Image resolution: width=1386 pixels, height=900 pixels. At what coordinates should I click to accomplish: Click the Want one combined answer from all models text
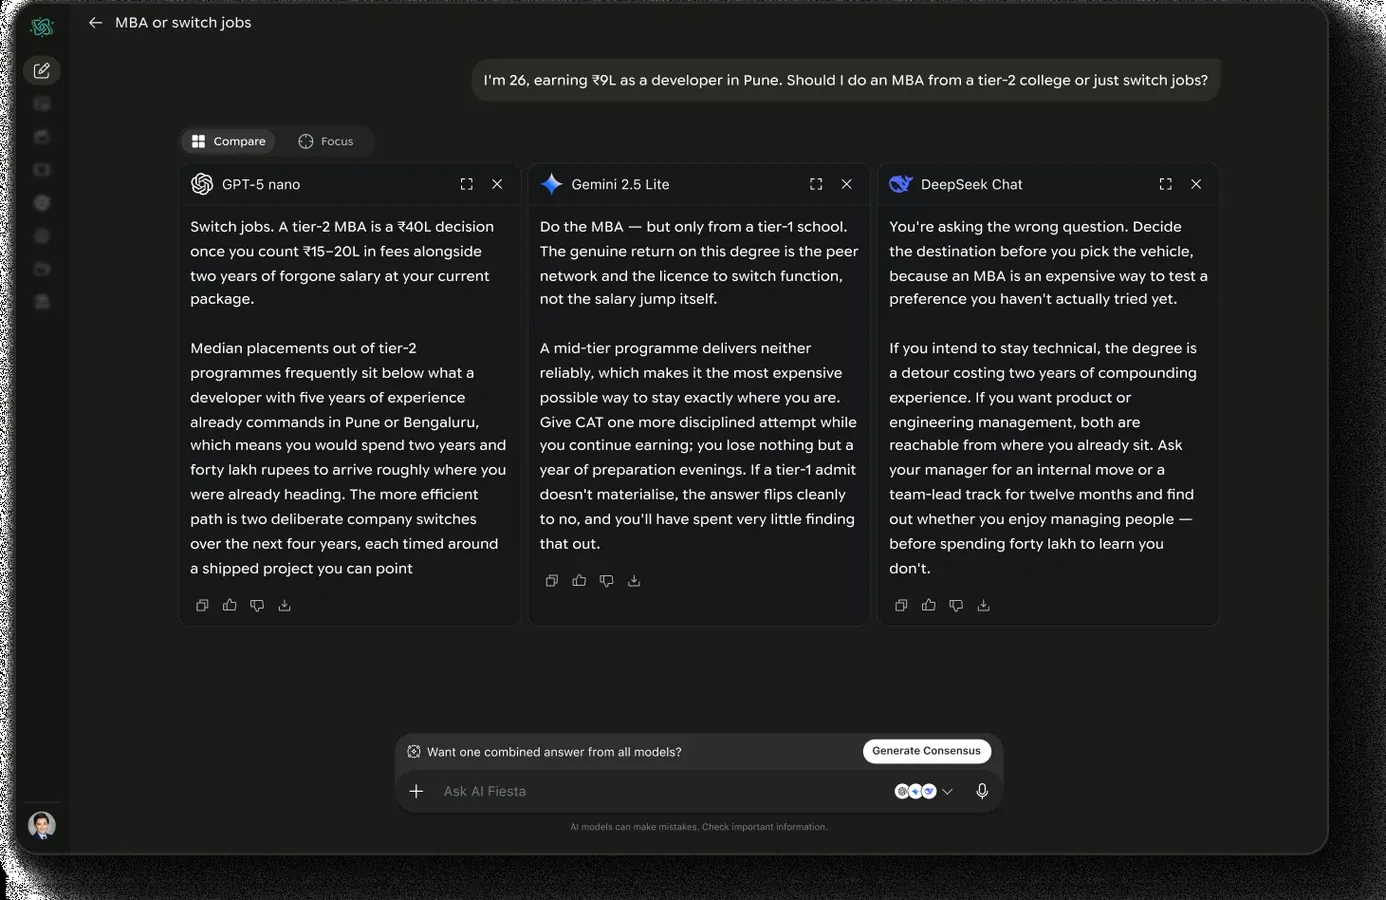click(x=554, y=752)
